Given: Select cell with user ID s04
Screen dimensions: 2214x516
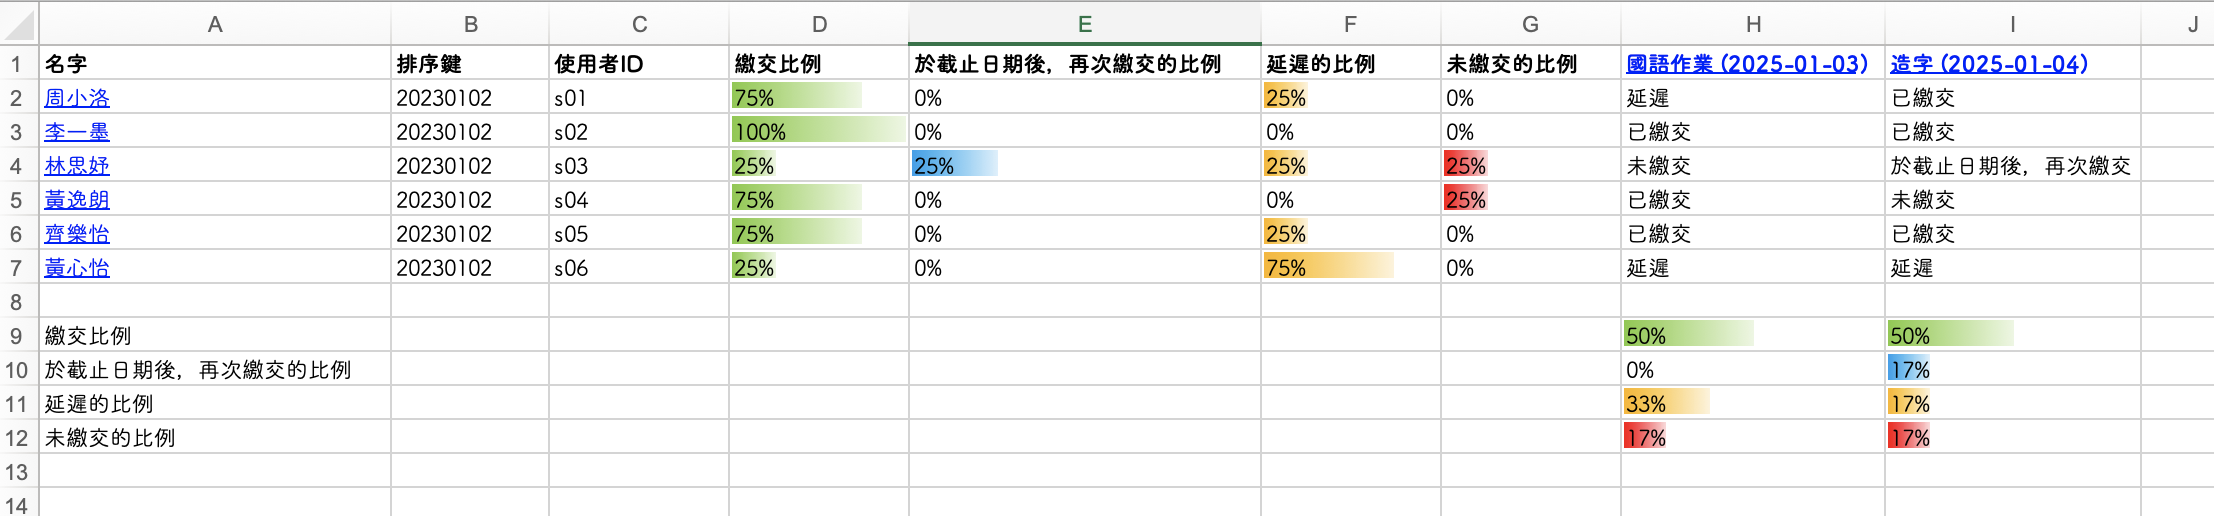Looking at the screenshot, I should (638, 200).
